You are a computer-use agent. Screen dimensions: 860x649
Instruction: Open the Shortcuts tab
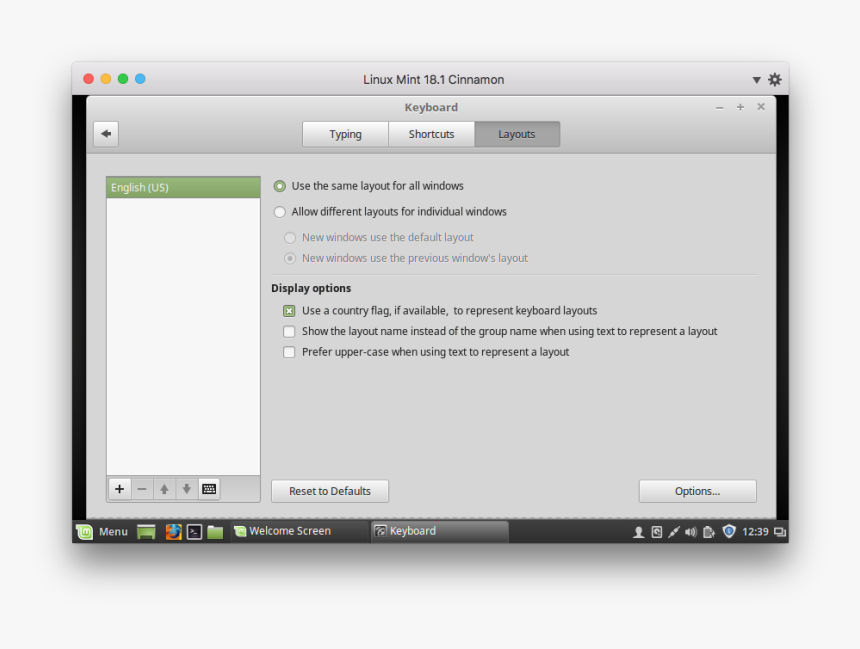tap(431, 133)
